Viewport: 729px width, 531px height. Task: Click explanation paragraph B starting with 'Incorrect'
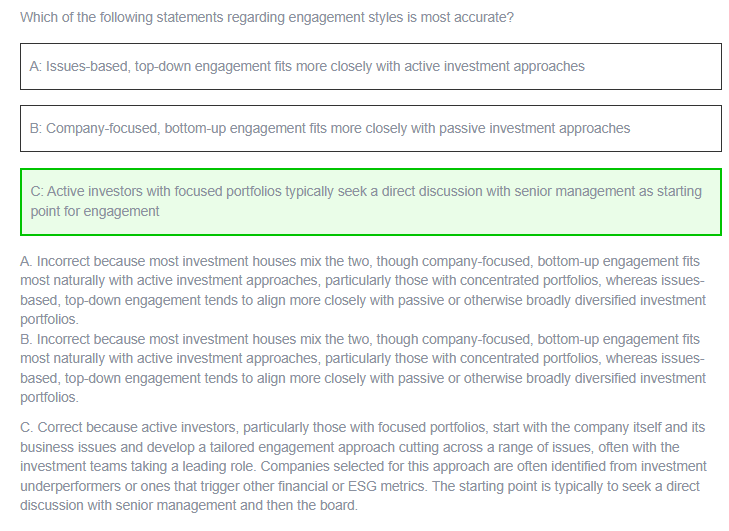(363, 368)
